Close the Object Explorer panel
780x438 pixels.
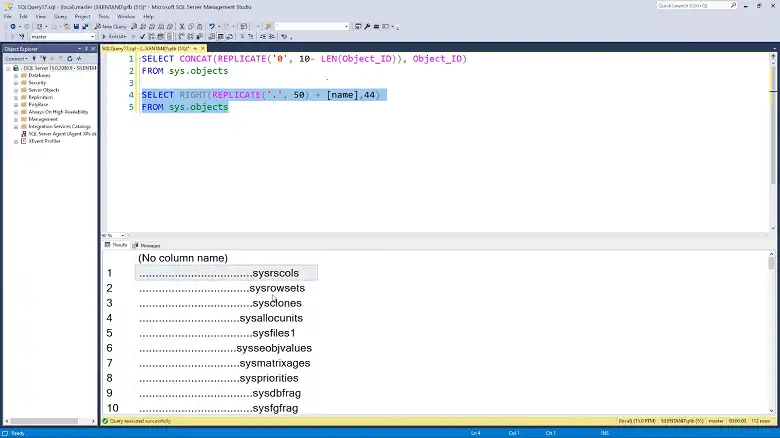click(93, 49)
